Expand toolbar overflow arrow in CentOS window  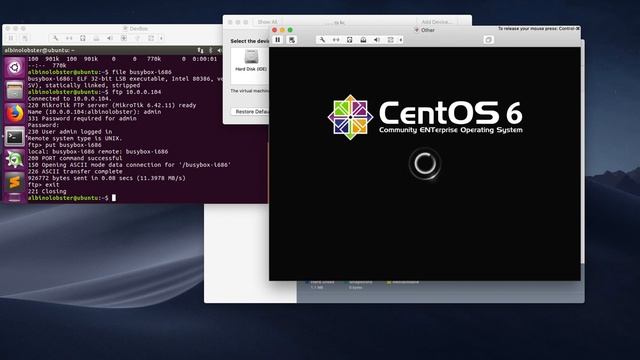pyautogui.click(x=401, y=40)
